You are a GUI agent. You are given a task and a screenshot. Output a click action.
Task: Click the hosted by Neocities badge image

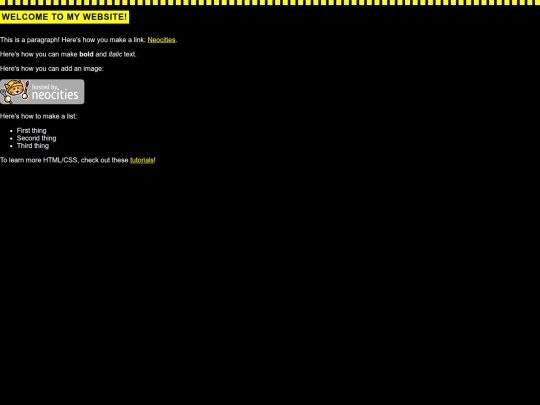click(42, 92)
